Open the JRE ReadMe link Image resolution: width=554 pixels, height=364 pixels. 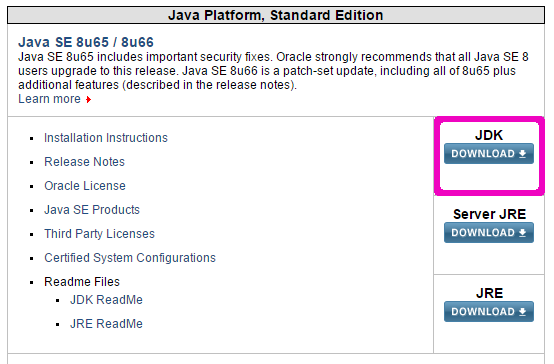106,324
